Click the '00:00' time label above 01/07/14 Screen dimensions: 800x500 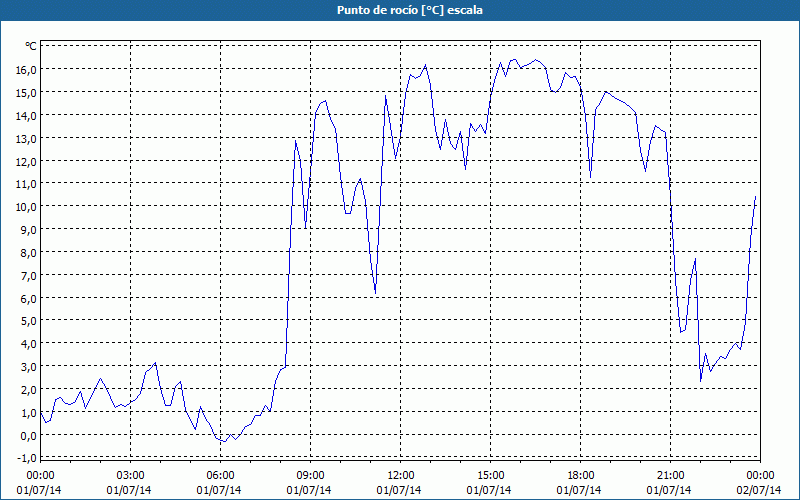(40, 476)
